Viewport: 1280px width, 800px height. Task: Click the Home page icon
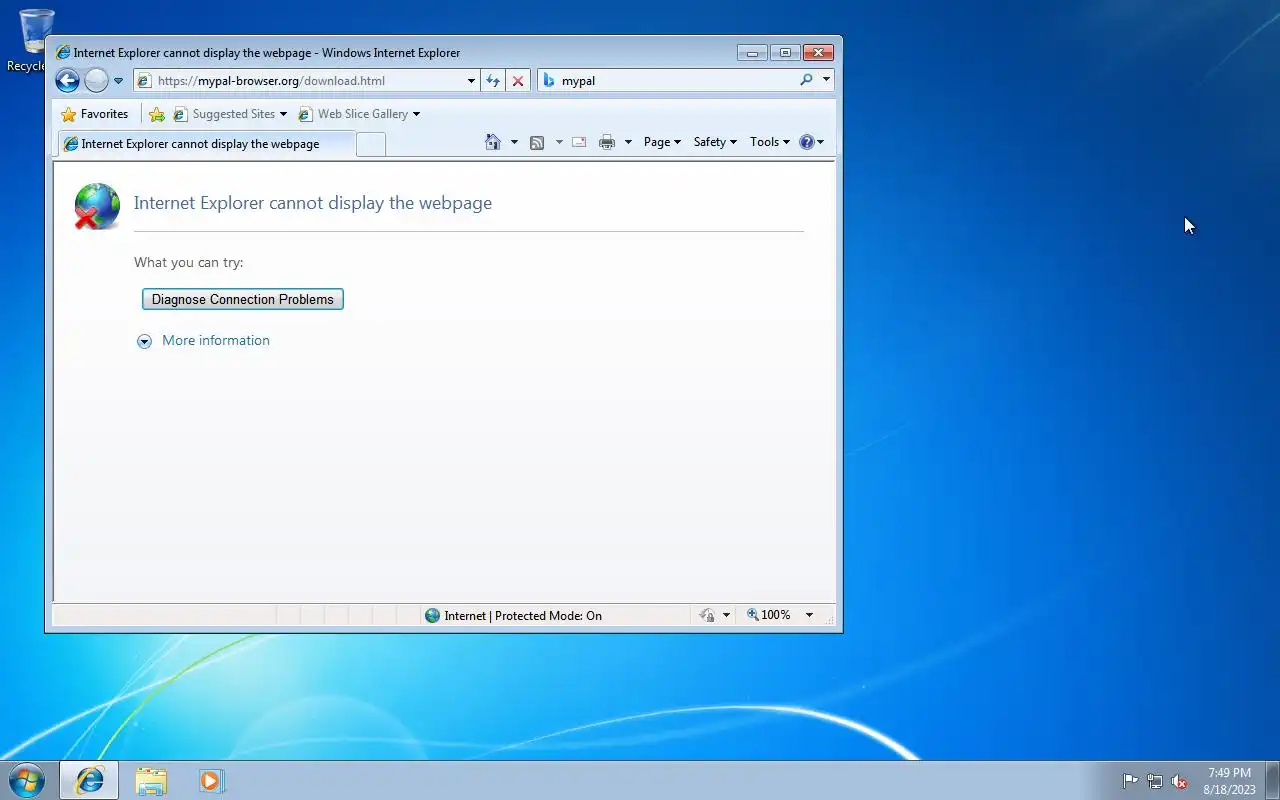click(x=493, y=142)
